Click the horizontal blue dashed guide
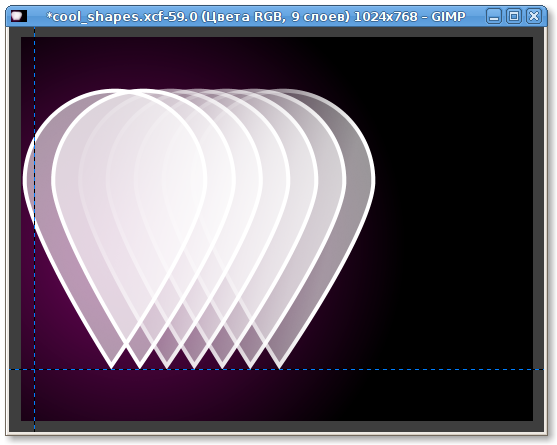557x445 pixels. (x=276, y=369)
